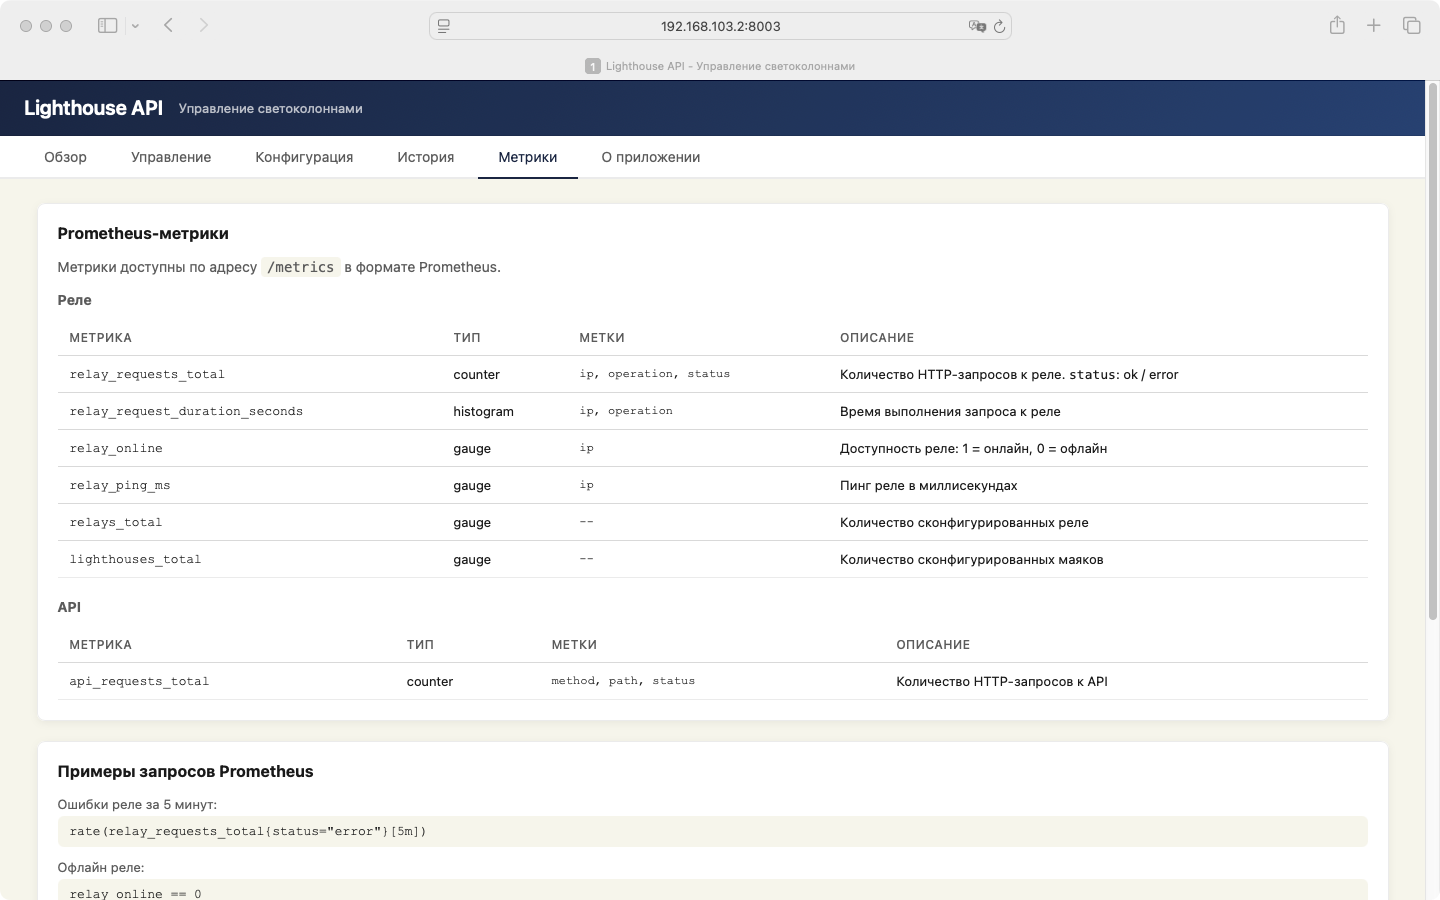1440x900 pixels.
Task: Toggle the Safari sidebar icon
Action: tap(107, 26)
